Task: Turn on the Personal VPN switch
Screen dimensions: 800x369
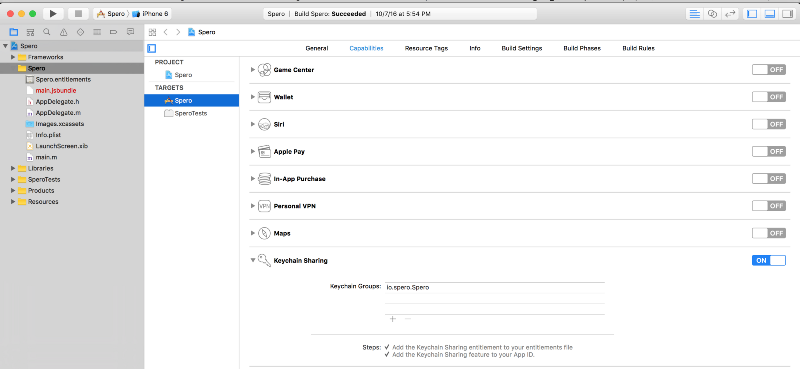Action: click(x=768, y=206)
